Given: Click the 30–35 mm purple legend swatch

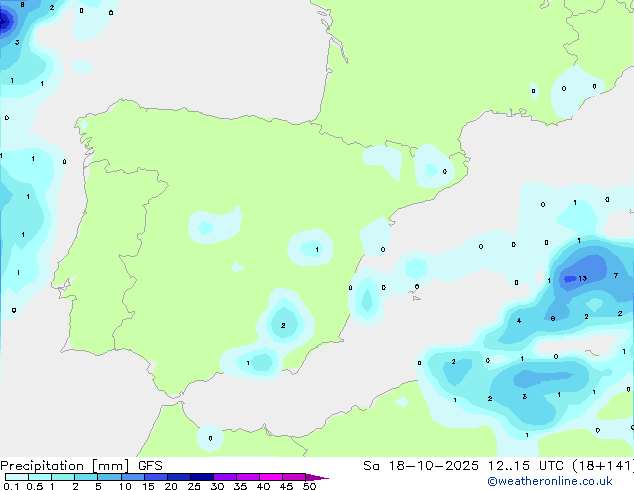Looking at the screenshot, I should (x=225, y=477).
